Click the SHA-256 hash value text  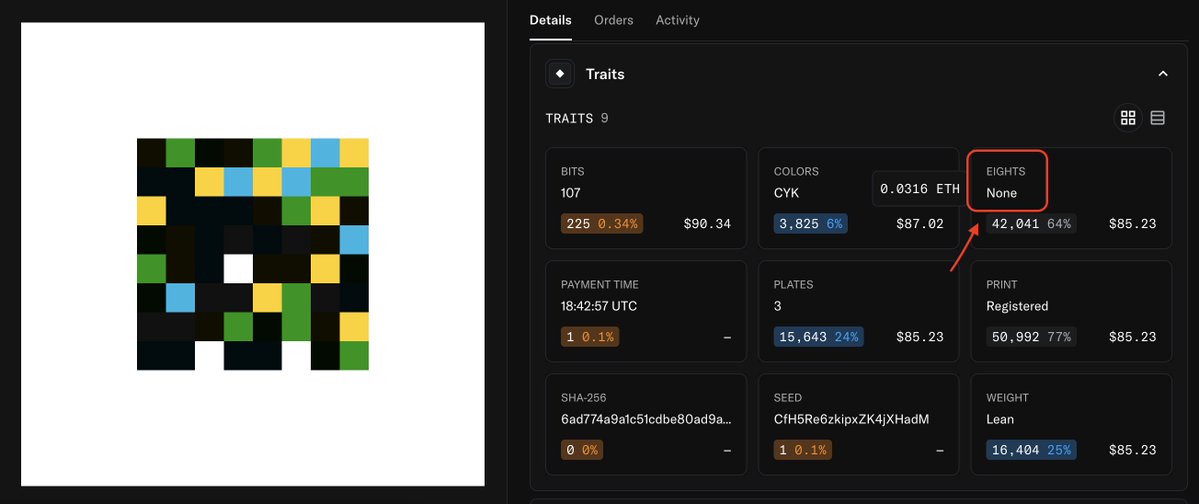[646, 419]
